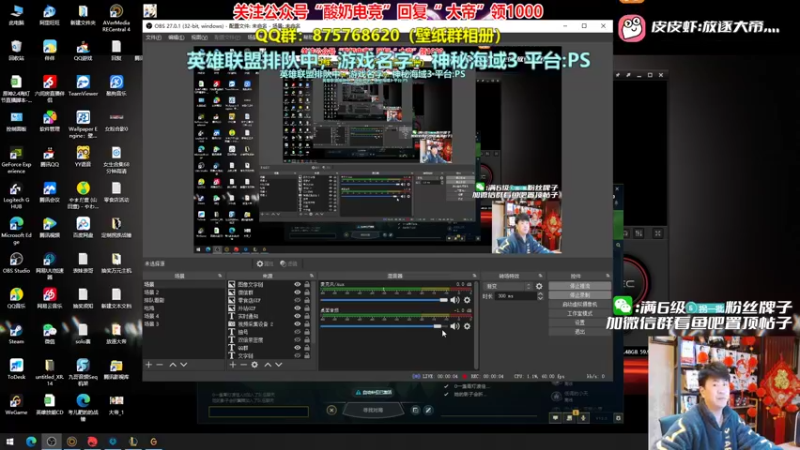This screenshot has width=800, height=450.
Task: Move the selected source up in Sources panel
Action: (x=267, y=365)
